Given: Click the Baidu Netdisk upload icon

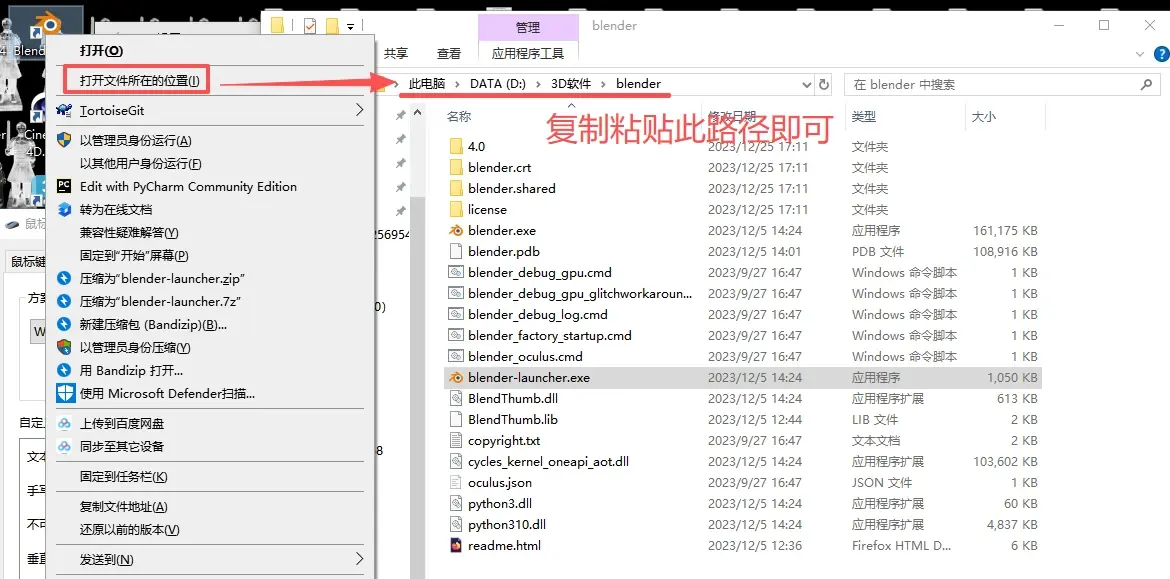Looking at the screenshot, I should tap(64, 424).
